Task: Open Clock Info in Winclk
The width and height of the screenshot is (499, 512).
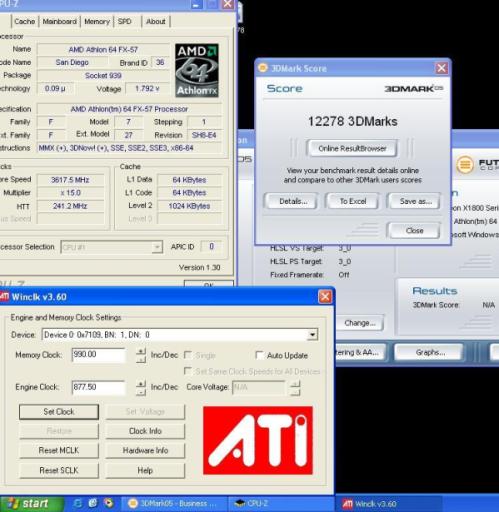Action: point(145,431)
